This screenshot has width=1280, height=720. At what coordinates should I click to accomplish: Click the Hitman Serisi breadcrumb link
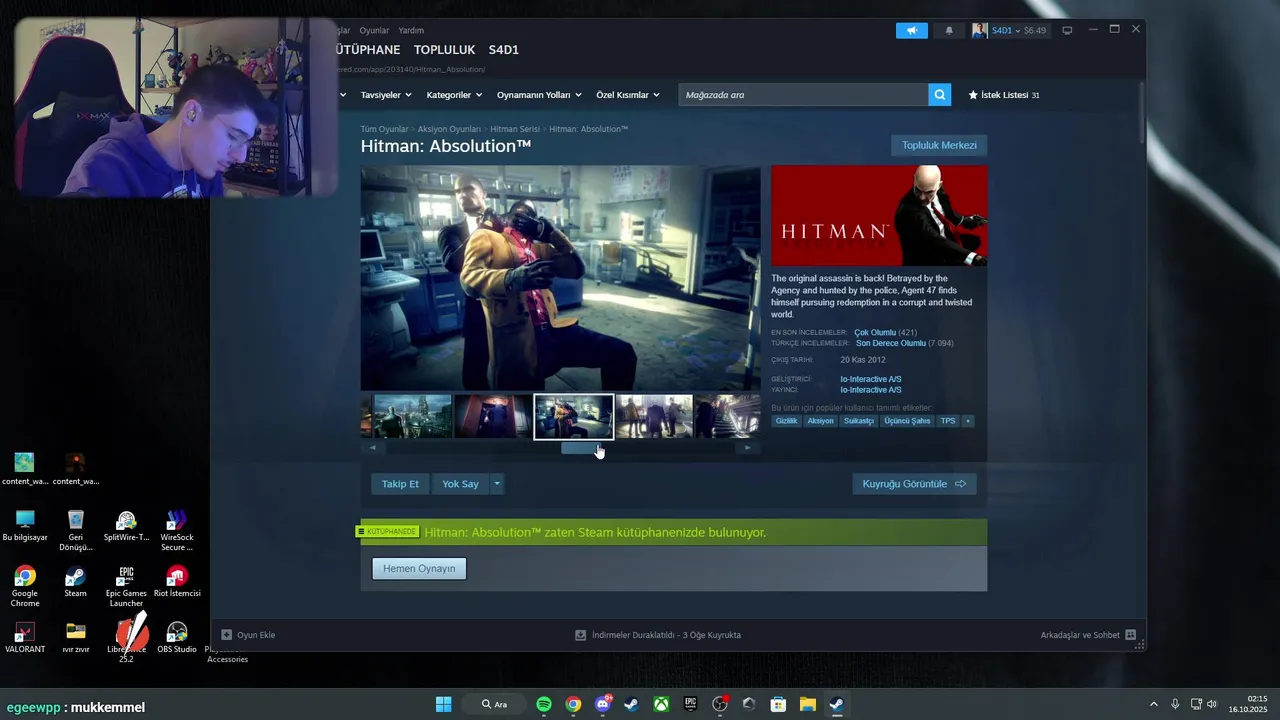[515, 129]
